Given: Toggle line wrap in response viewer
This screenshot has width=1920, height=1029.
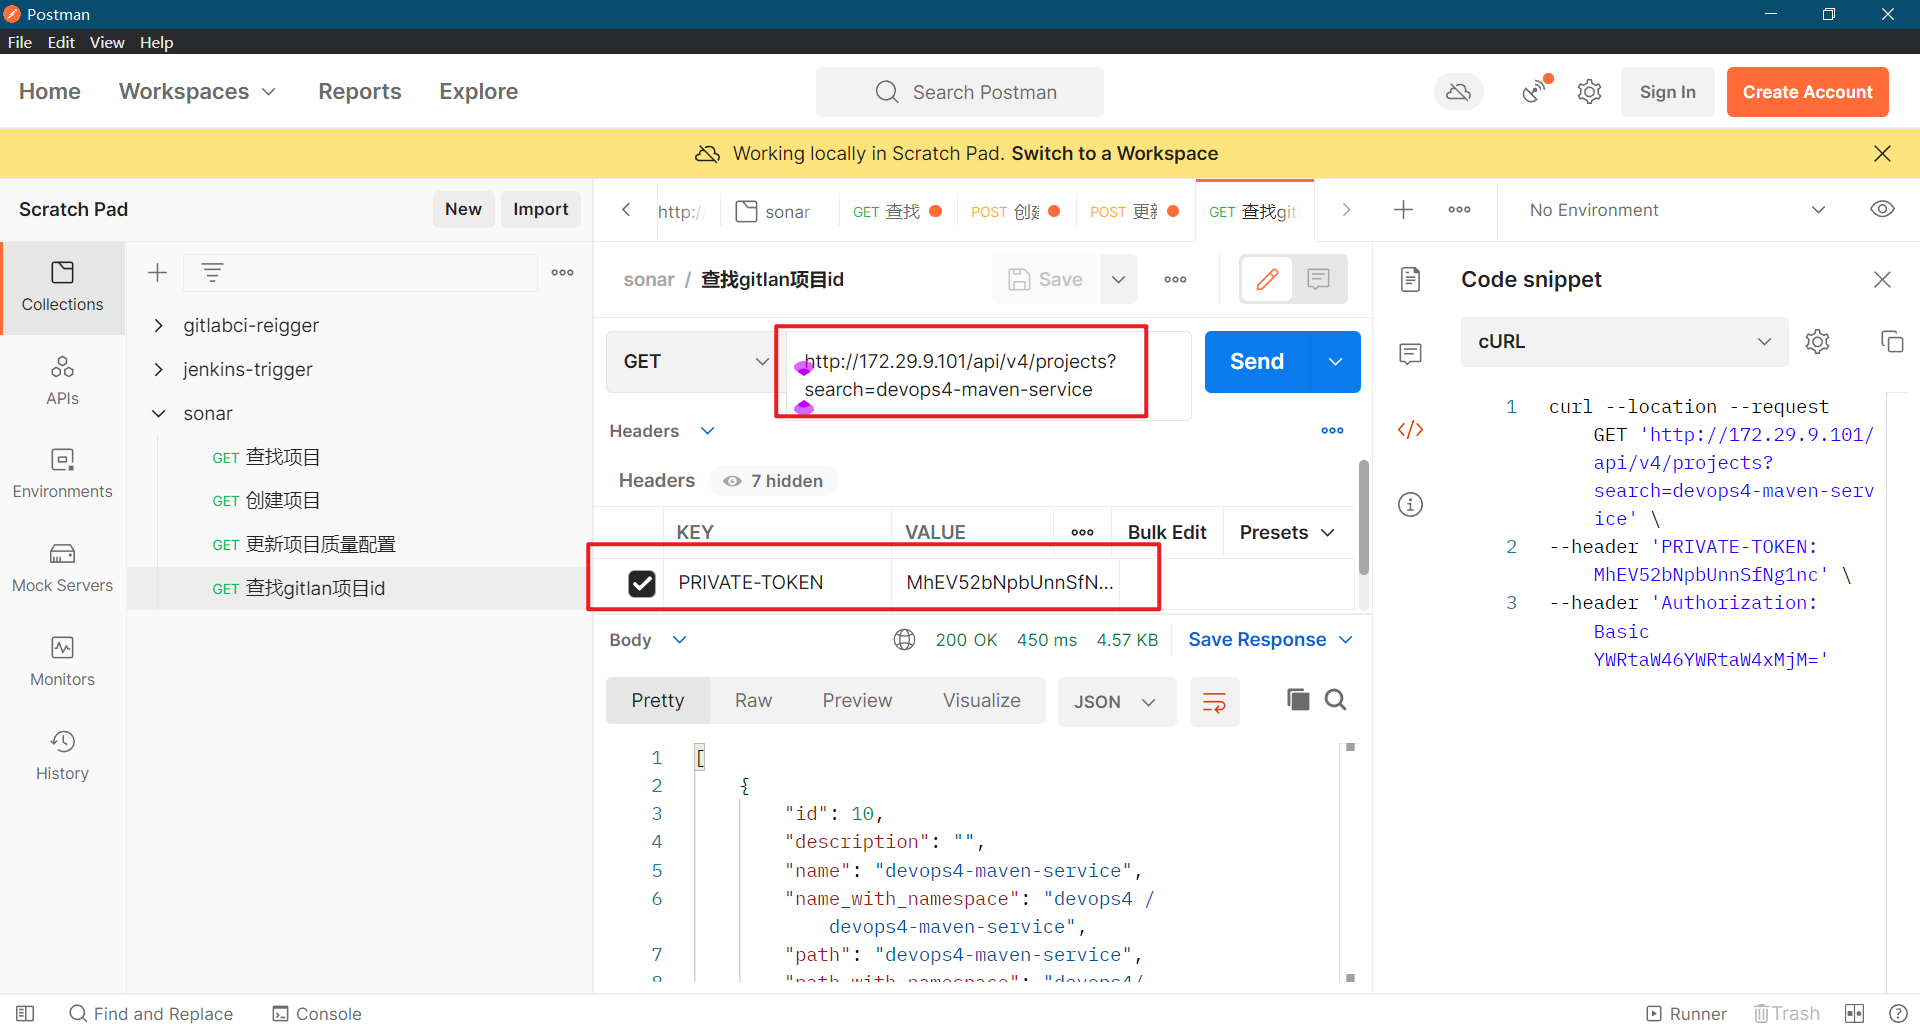Looking at the screenshot, I should pyautogui.click(x=1214, y=701).
